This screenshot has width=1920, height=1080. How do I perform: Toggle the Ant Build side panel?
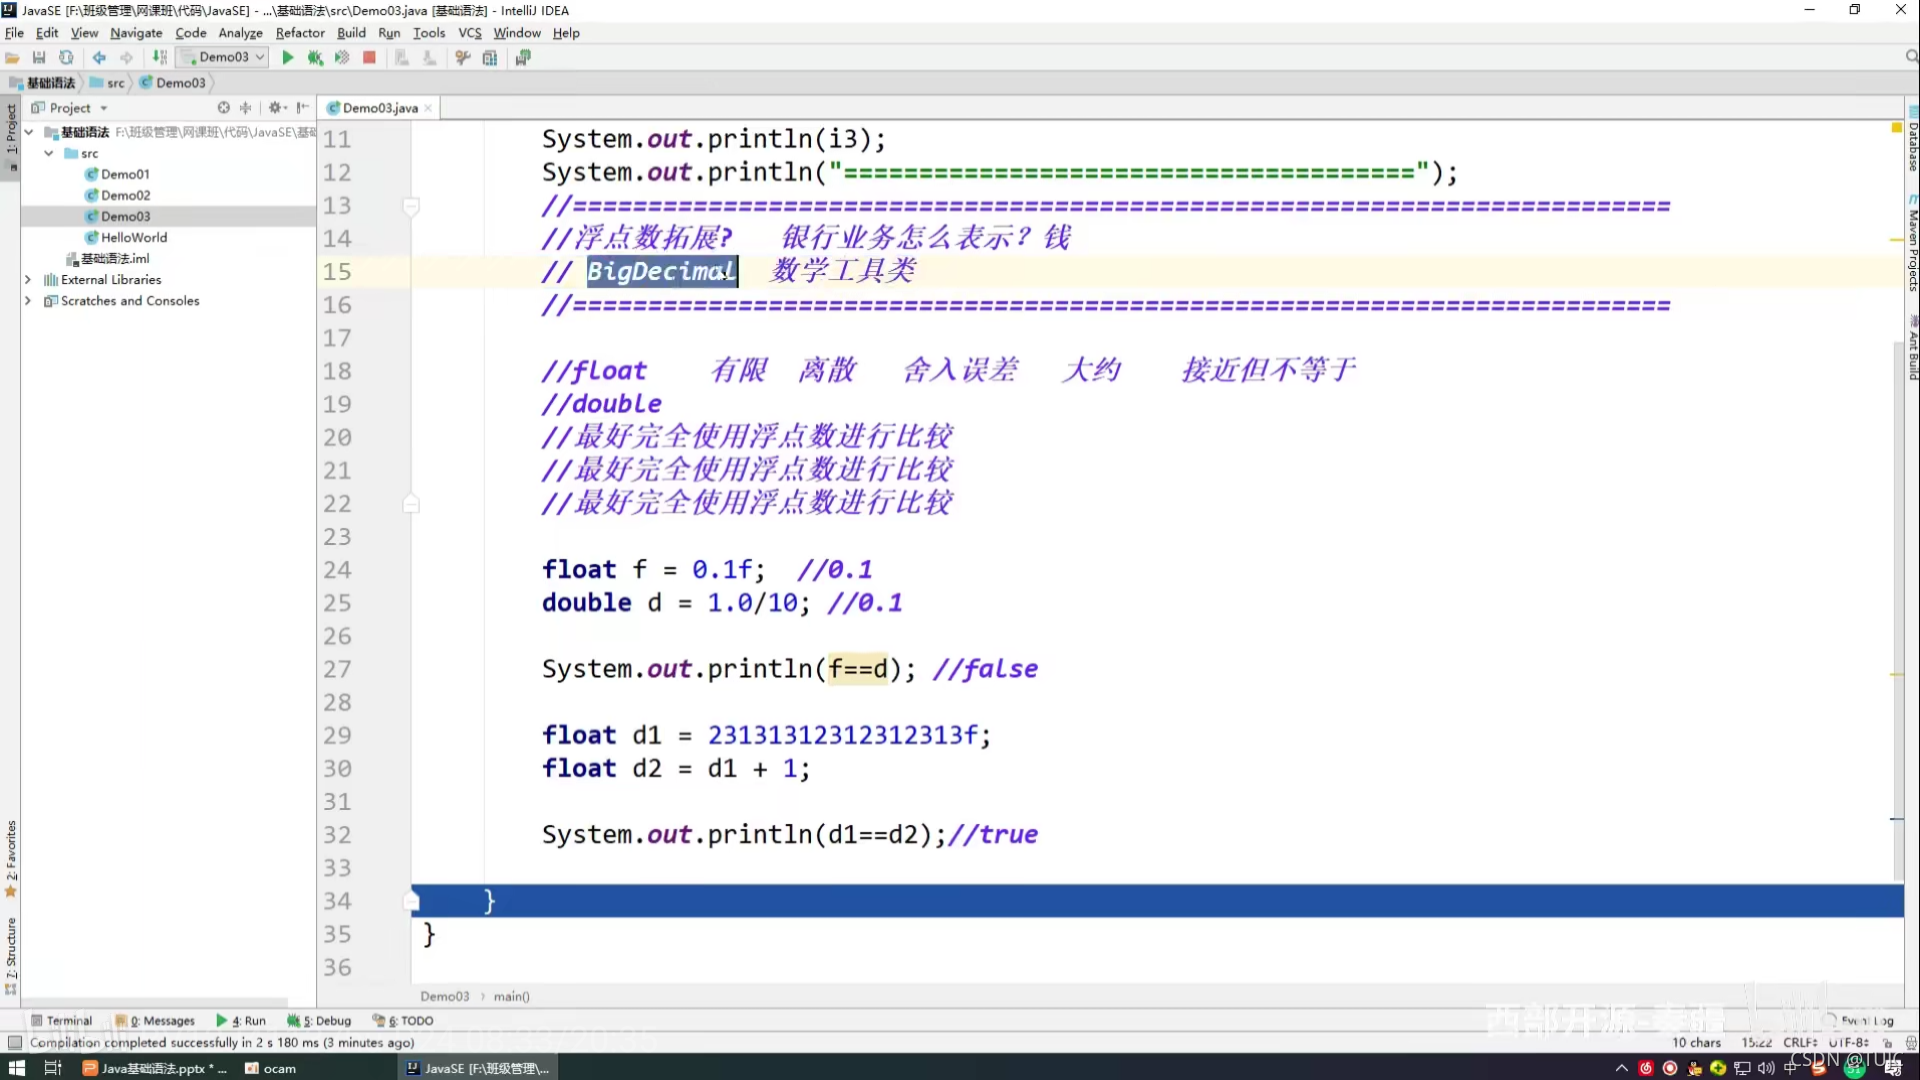[1912, 348]
